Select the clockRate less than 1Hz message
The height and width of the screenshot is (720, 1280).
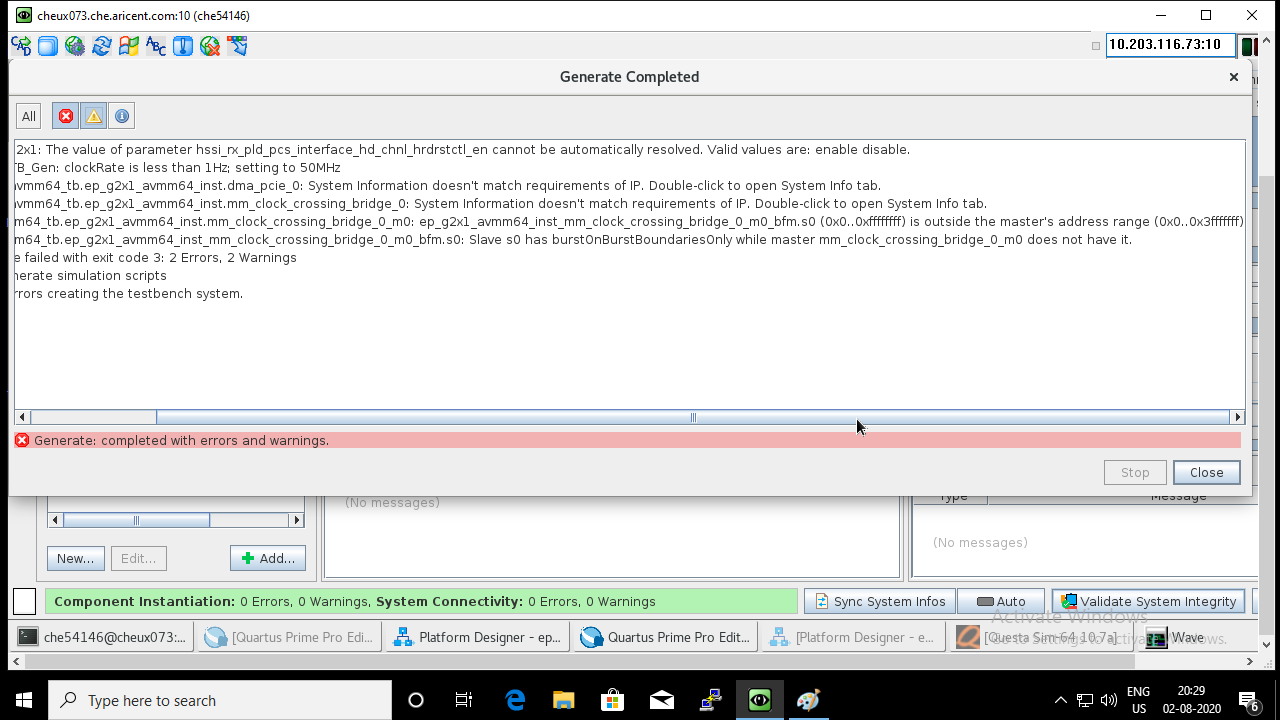pyautogui.click(x=178, y=168)
